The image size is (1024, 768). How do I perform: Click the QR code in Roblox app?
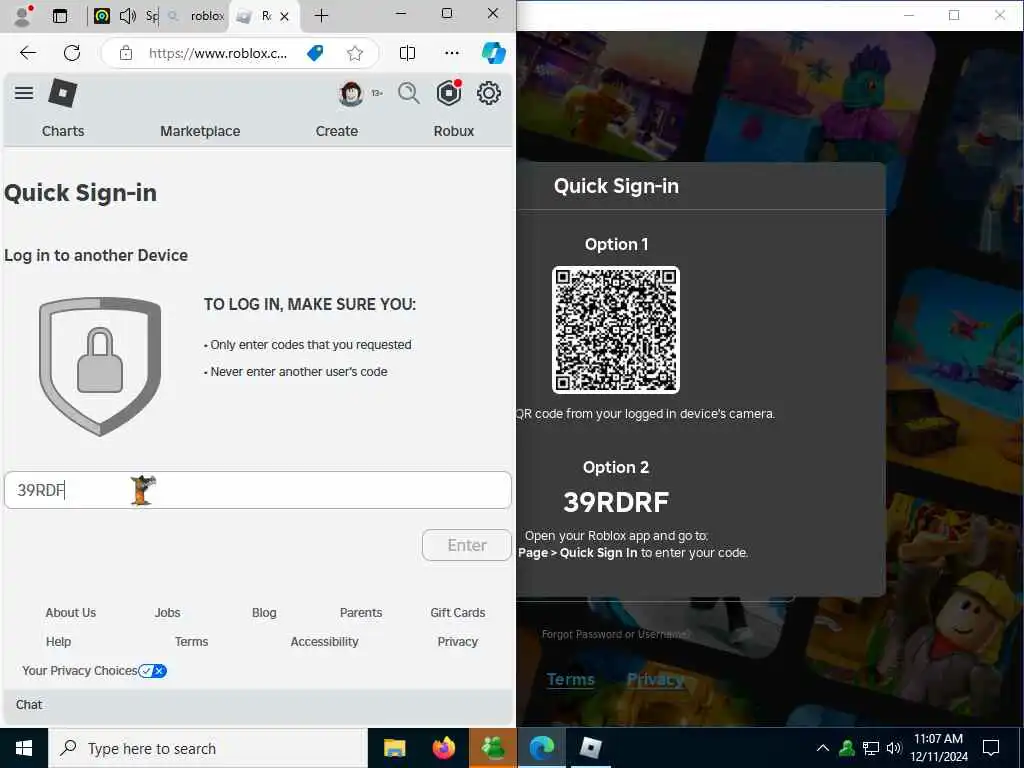click(615, 330)
